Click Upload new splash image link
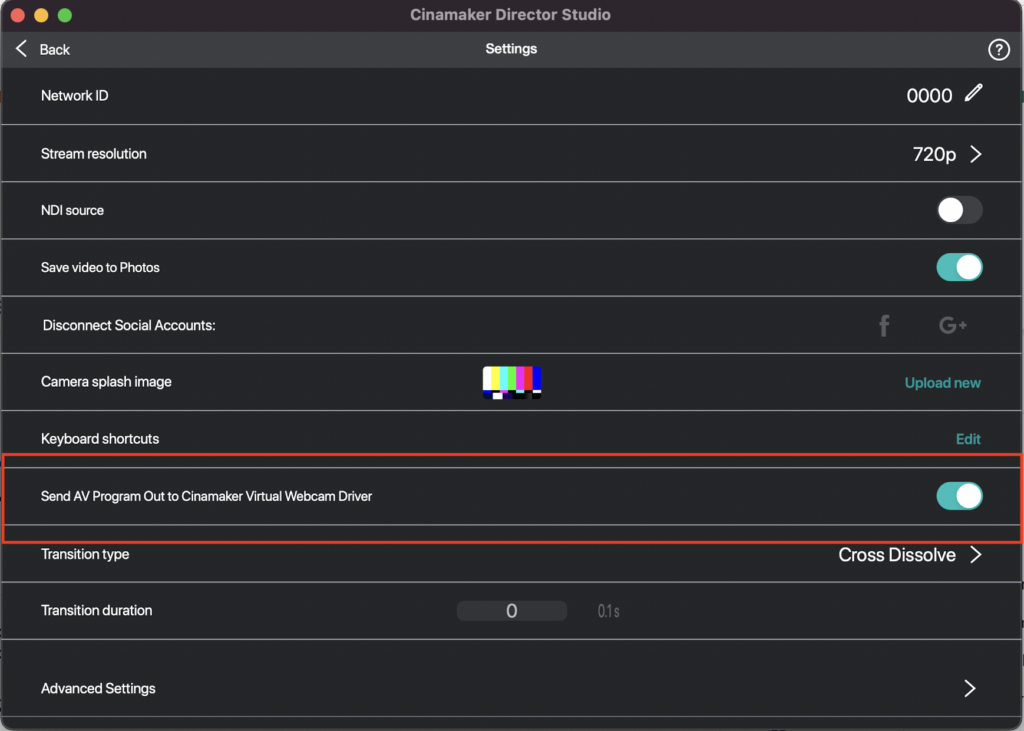Viewport: 1024px width, 731px height. (x=942, y=383)
